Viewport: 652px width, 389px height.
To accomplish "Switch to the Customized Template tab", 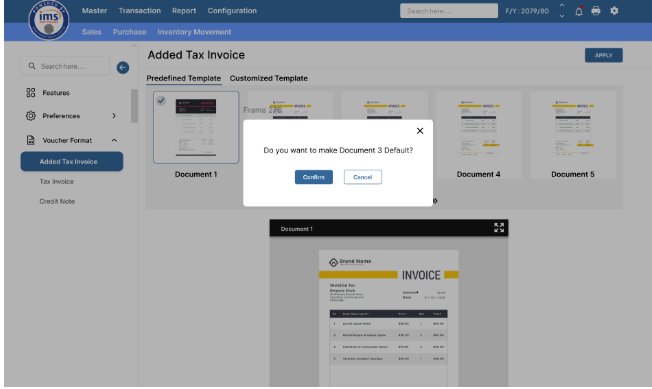I will (x=269, y=78).
